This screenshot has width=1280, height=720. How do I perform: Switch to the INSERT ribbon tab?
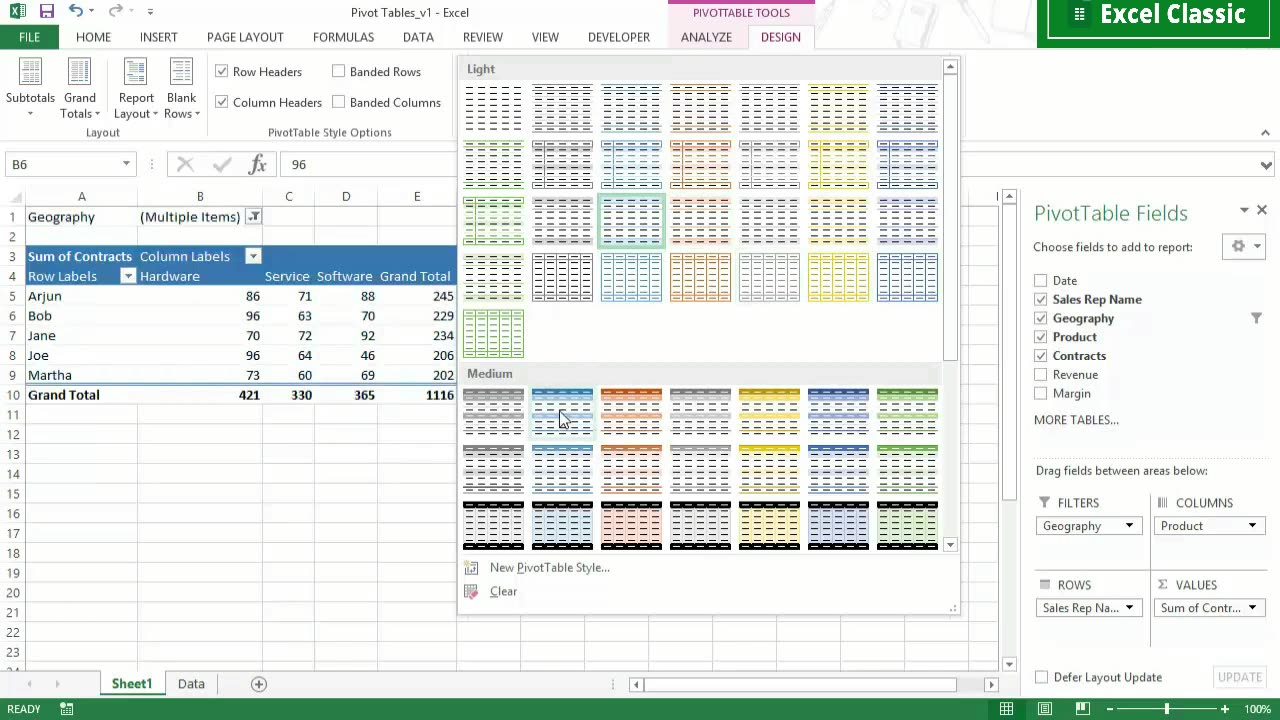159,37
